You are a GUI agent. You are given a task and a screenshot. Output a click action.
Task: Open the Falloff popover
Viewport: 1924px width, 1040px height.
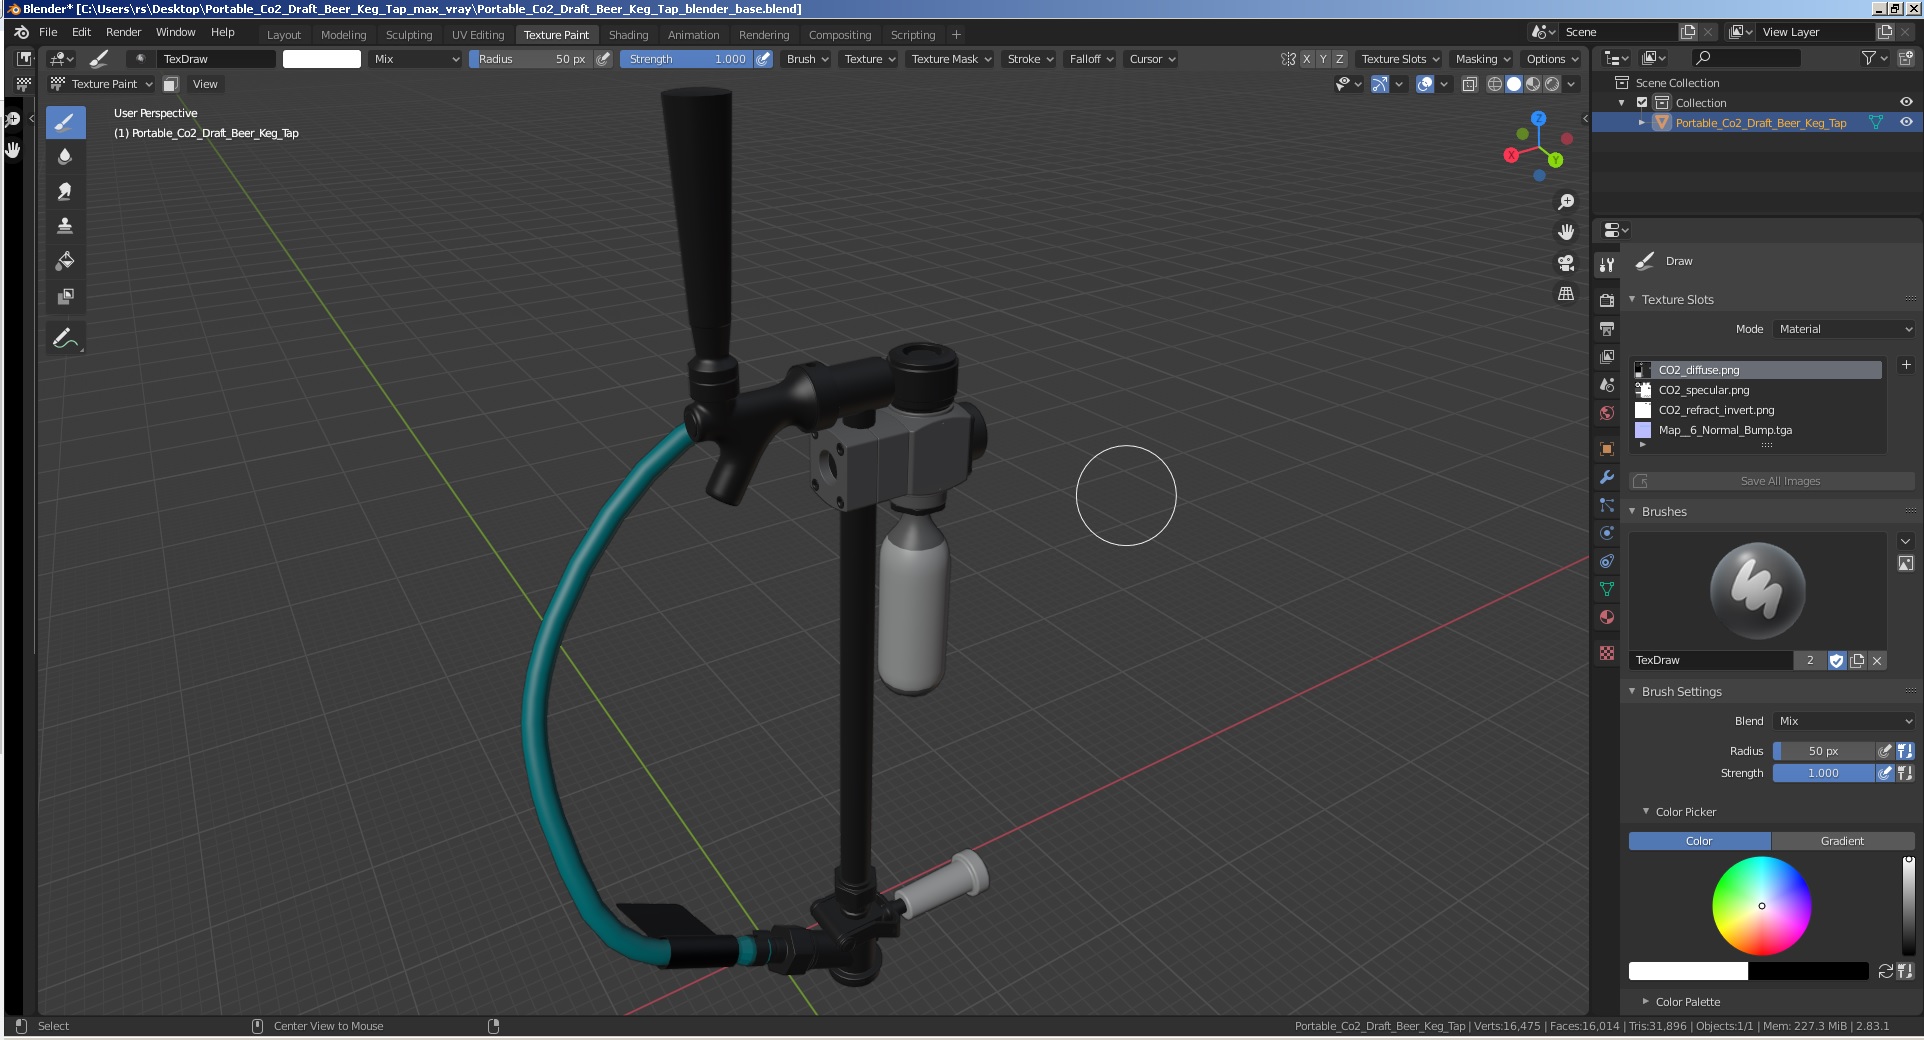[1091, 59]
